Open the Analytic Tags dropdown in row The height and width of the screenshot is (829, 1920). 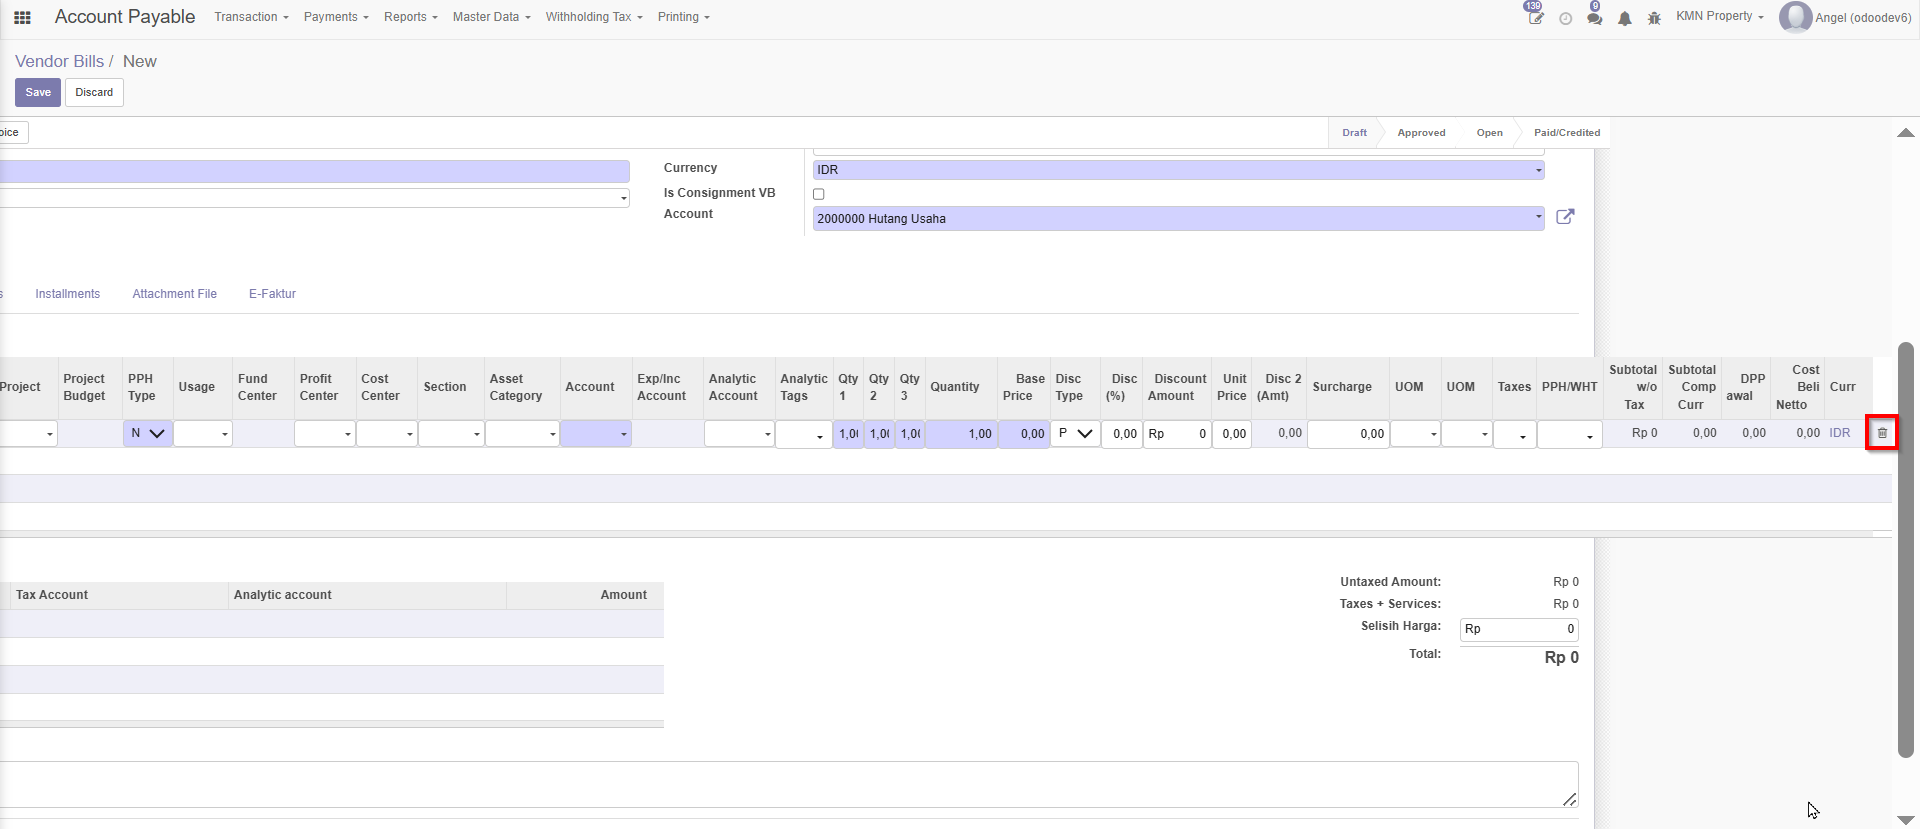click(803, 435)
